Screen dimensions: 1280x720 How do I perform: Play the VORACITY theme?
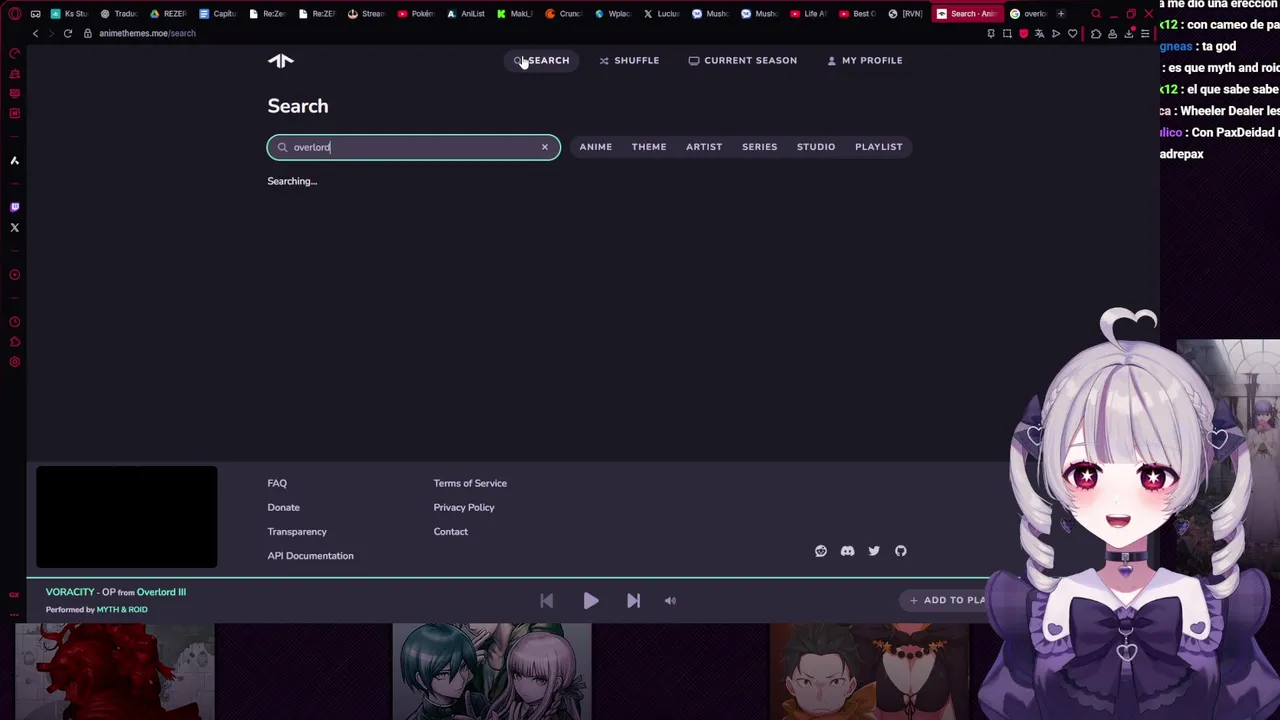(591, 601)
